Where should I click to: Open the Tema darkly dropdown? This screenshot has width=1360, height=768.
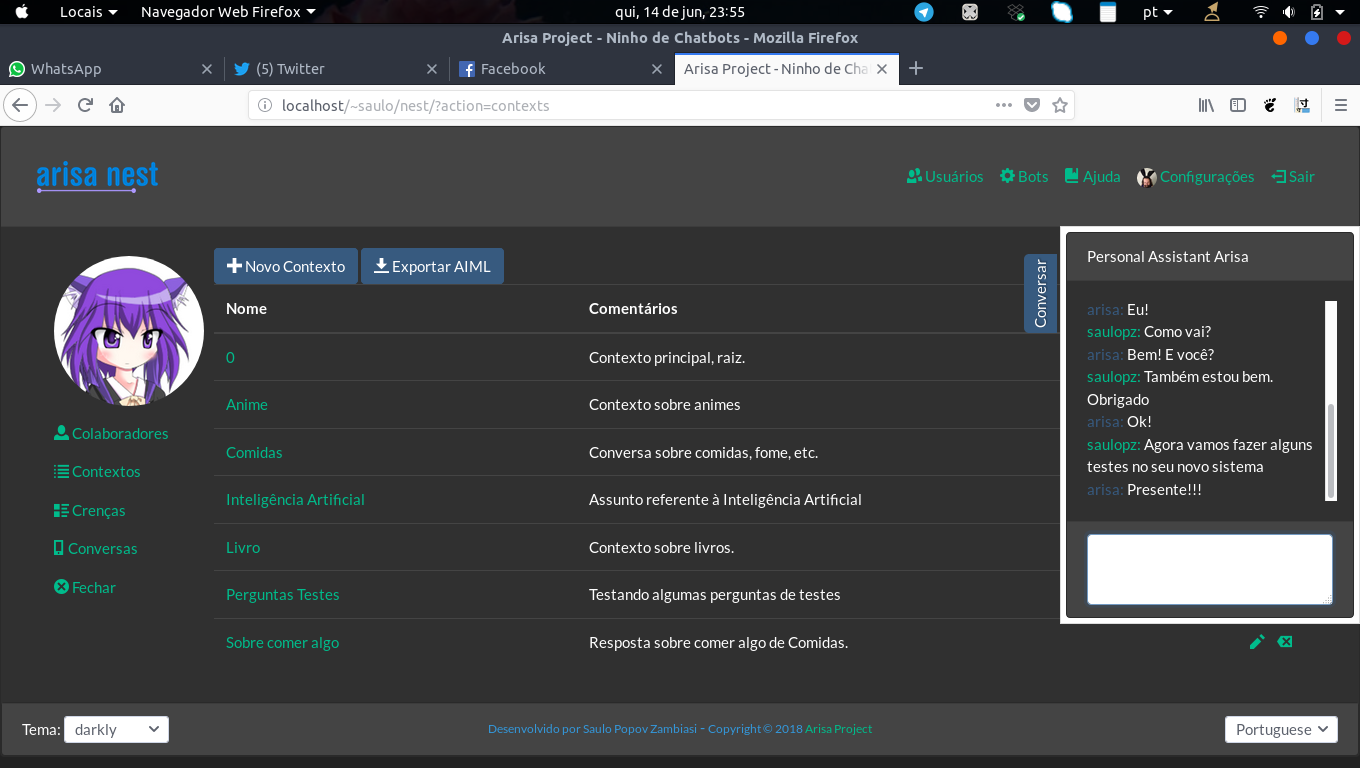116,730
